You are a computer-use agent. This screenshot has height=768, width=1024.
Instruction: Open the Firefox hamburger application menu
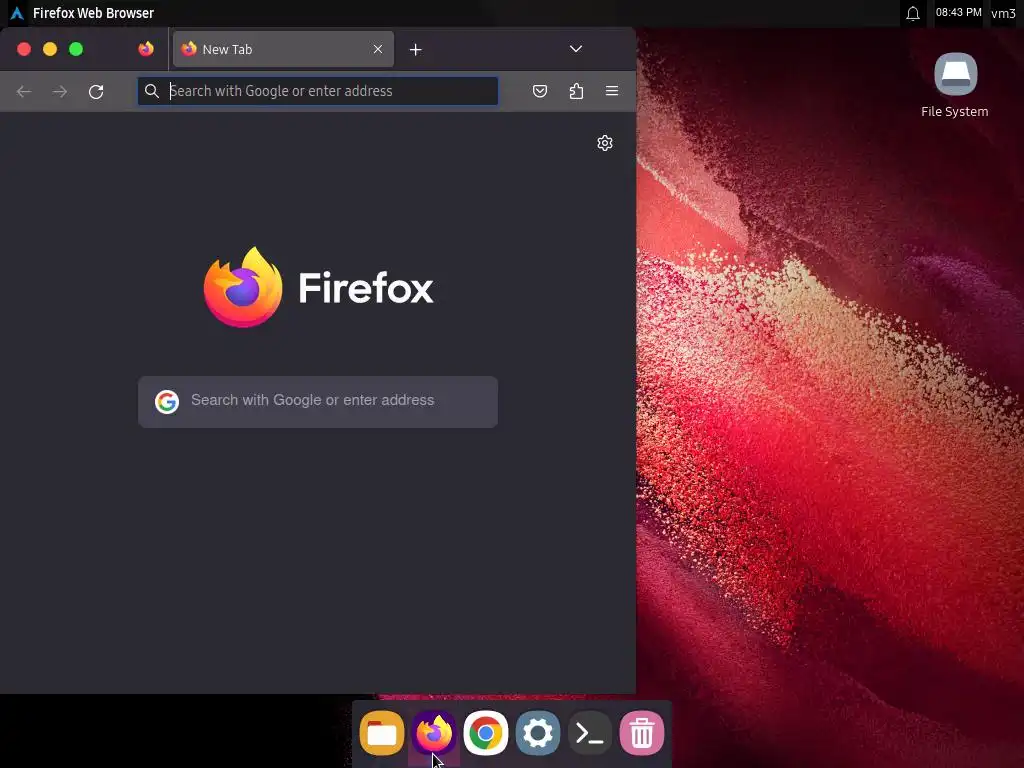coord(612,91)
